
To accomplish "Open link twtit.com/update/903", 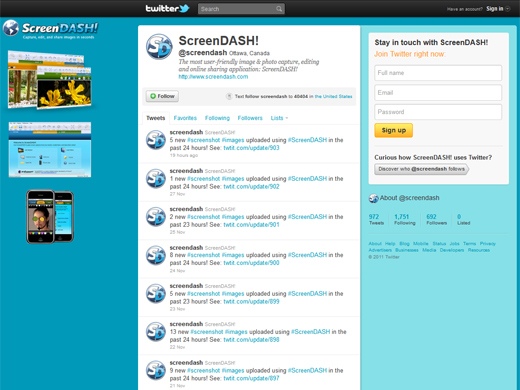I will [x=251, y=148].
